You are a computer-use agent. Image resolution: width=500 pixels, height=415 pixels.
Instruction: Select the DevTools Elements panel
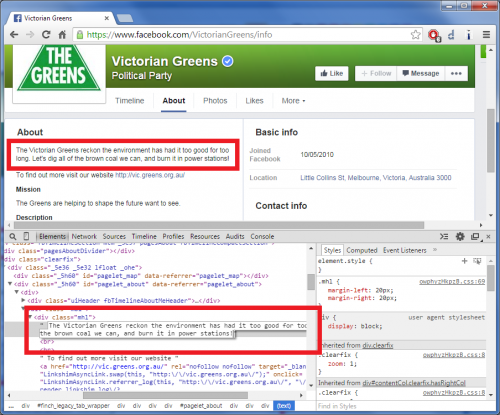(52, 236)
